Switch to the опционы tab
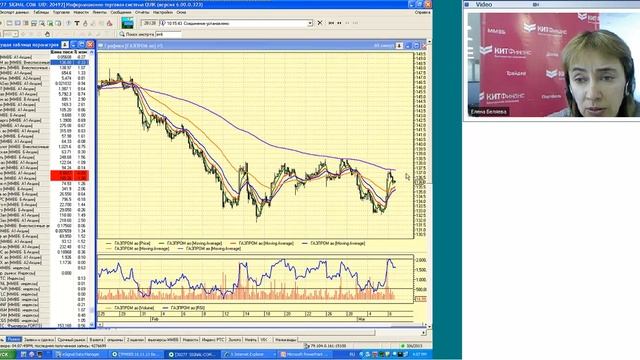Viewport: 640px width, 360px height. pyautogui.click(x=115, y=340)
